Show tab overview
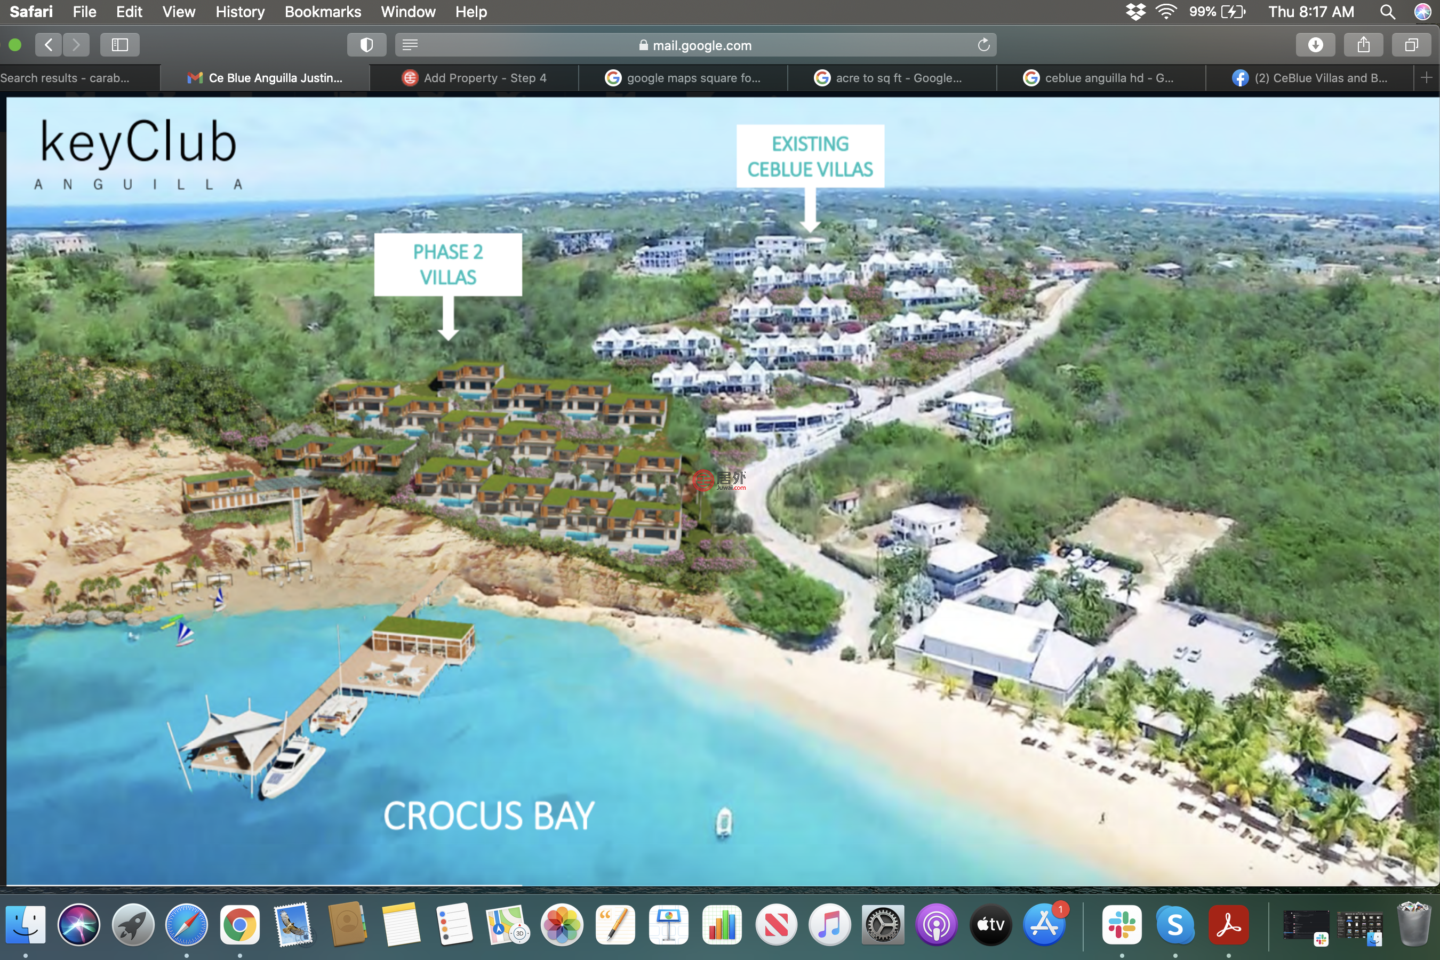Screen dimensions: 1440x960 pos(1411,45)
